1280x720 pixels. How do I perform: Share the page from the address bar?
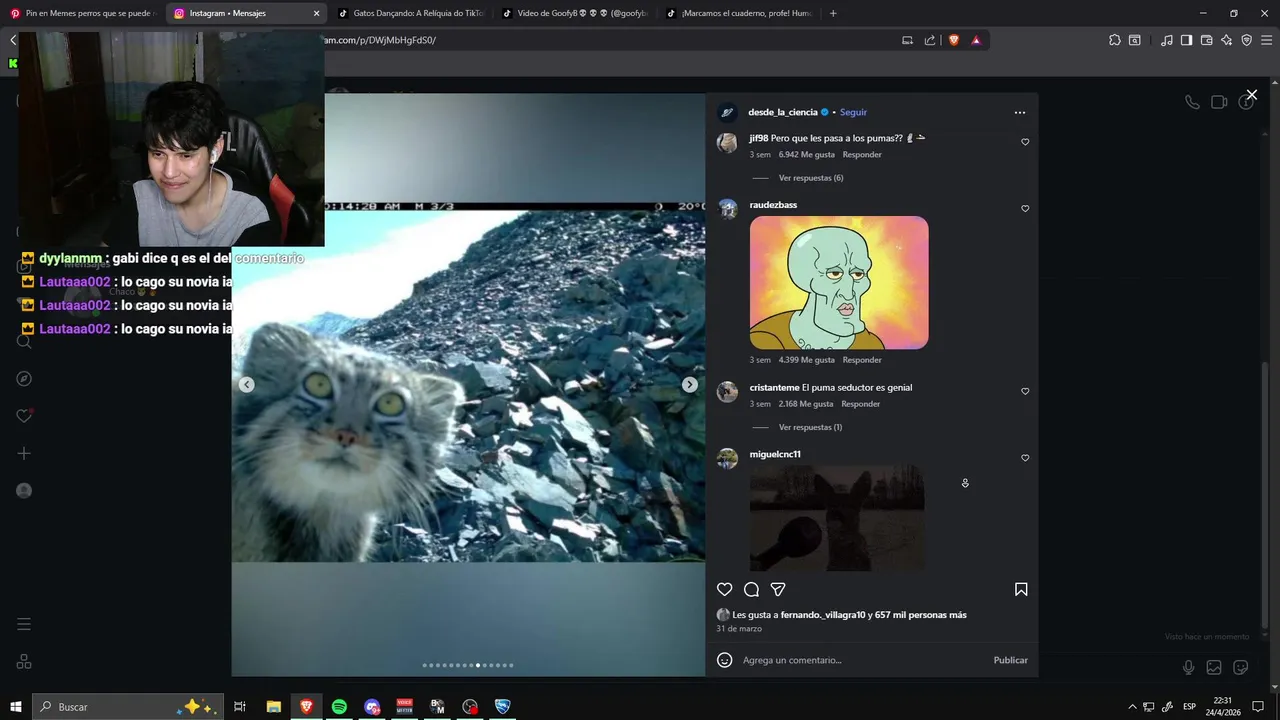930,40
